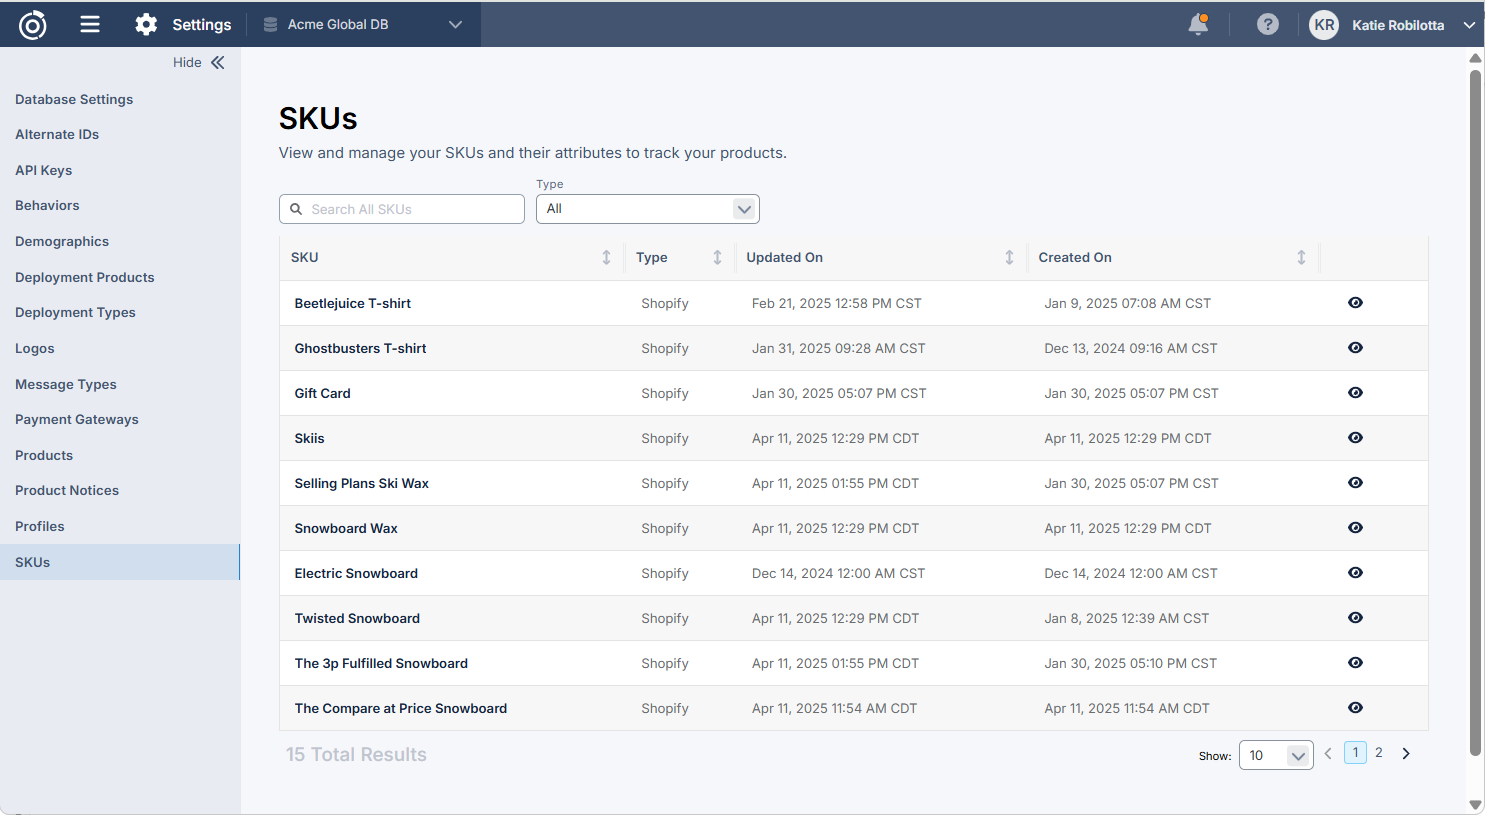Click the Settings gear icon
This screenshot has width=1485, height=815.
coord(146,25)
